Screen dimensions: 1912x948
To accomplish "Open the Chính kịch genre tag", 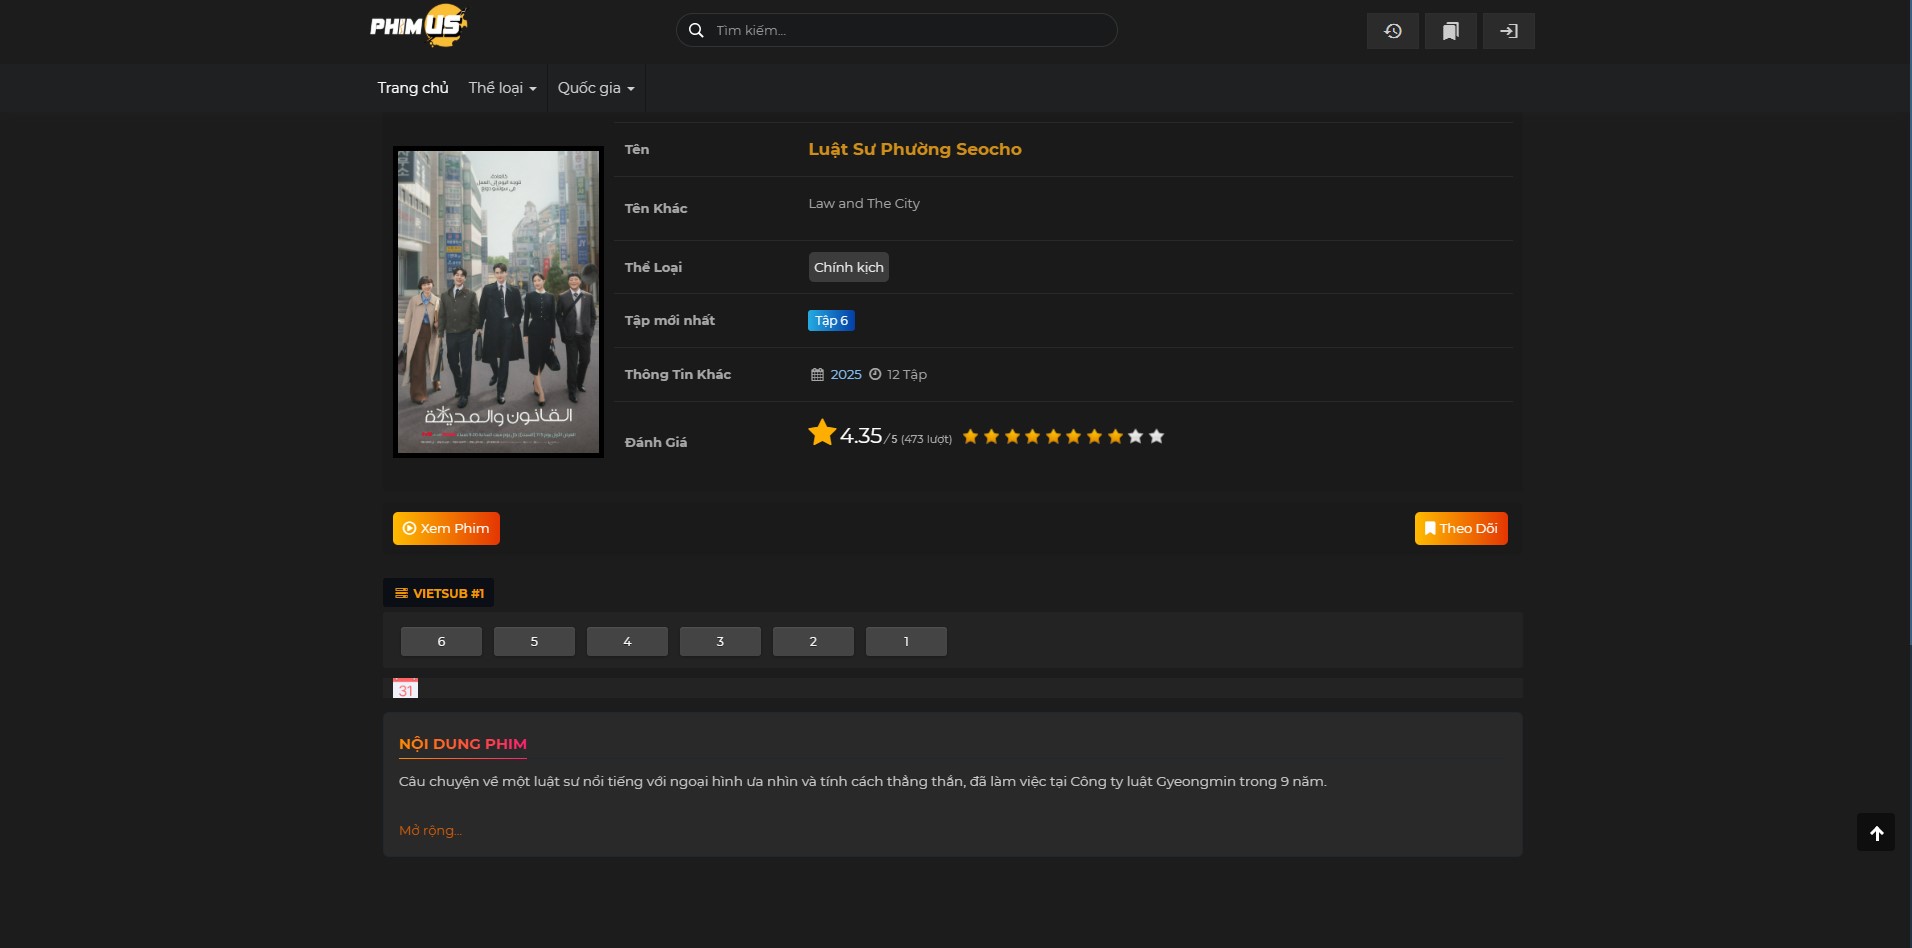I will (x=848, y=267).
